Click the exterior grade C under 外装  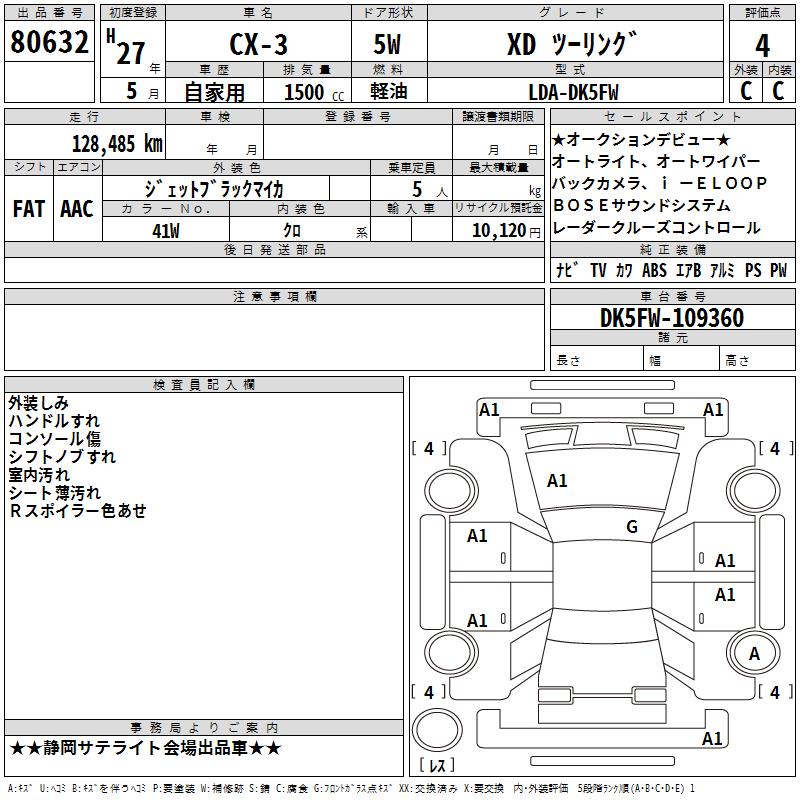click(746, 91)
